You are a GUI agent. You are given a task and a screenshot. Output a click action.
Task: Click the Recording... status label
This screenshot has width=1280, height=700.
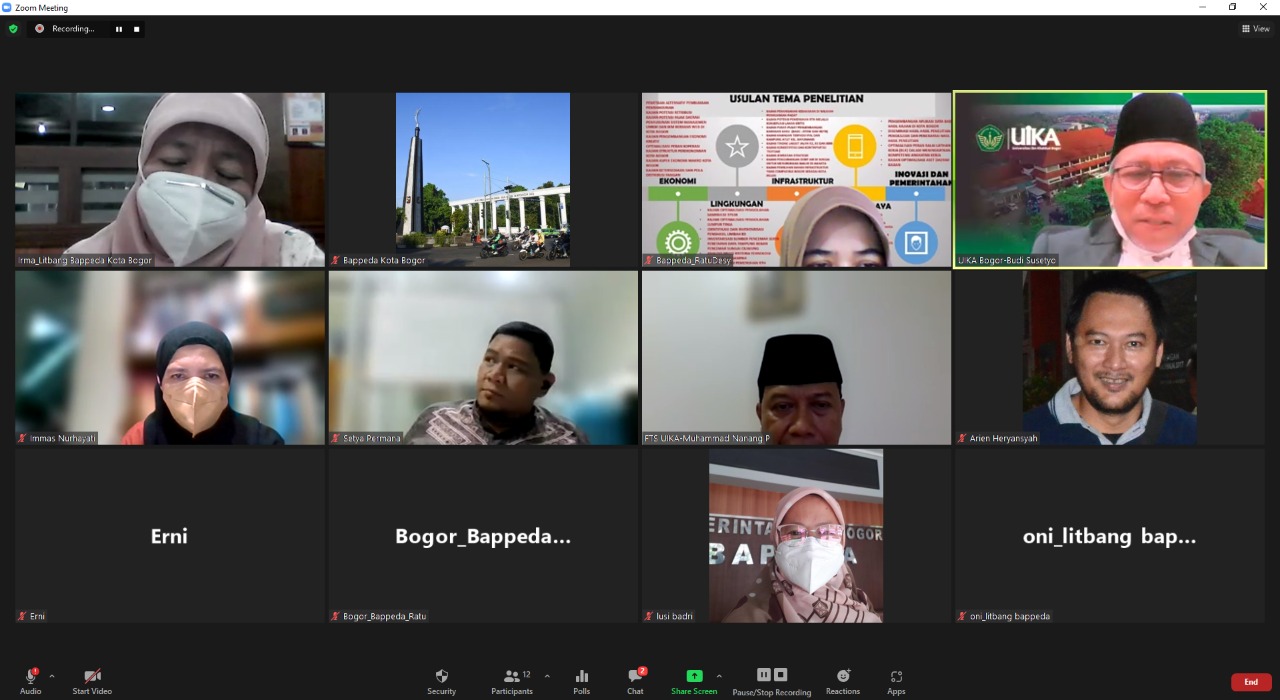point(73,29)
